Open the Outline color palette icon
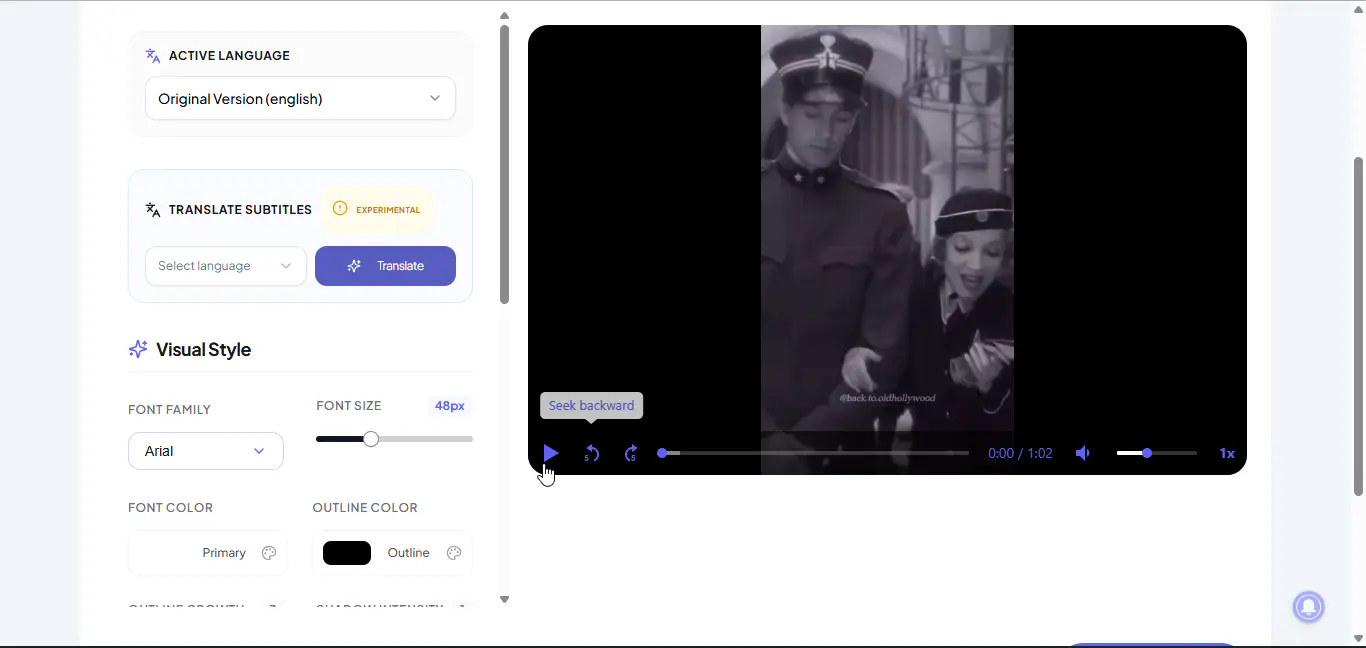Viewport: 1366px width, 648px height. click(454, 553)
